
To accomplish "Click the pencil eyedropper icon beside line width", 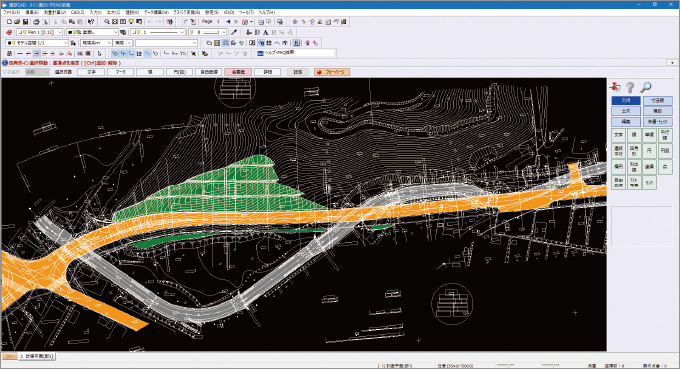I will click(x=234, y=32).
